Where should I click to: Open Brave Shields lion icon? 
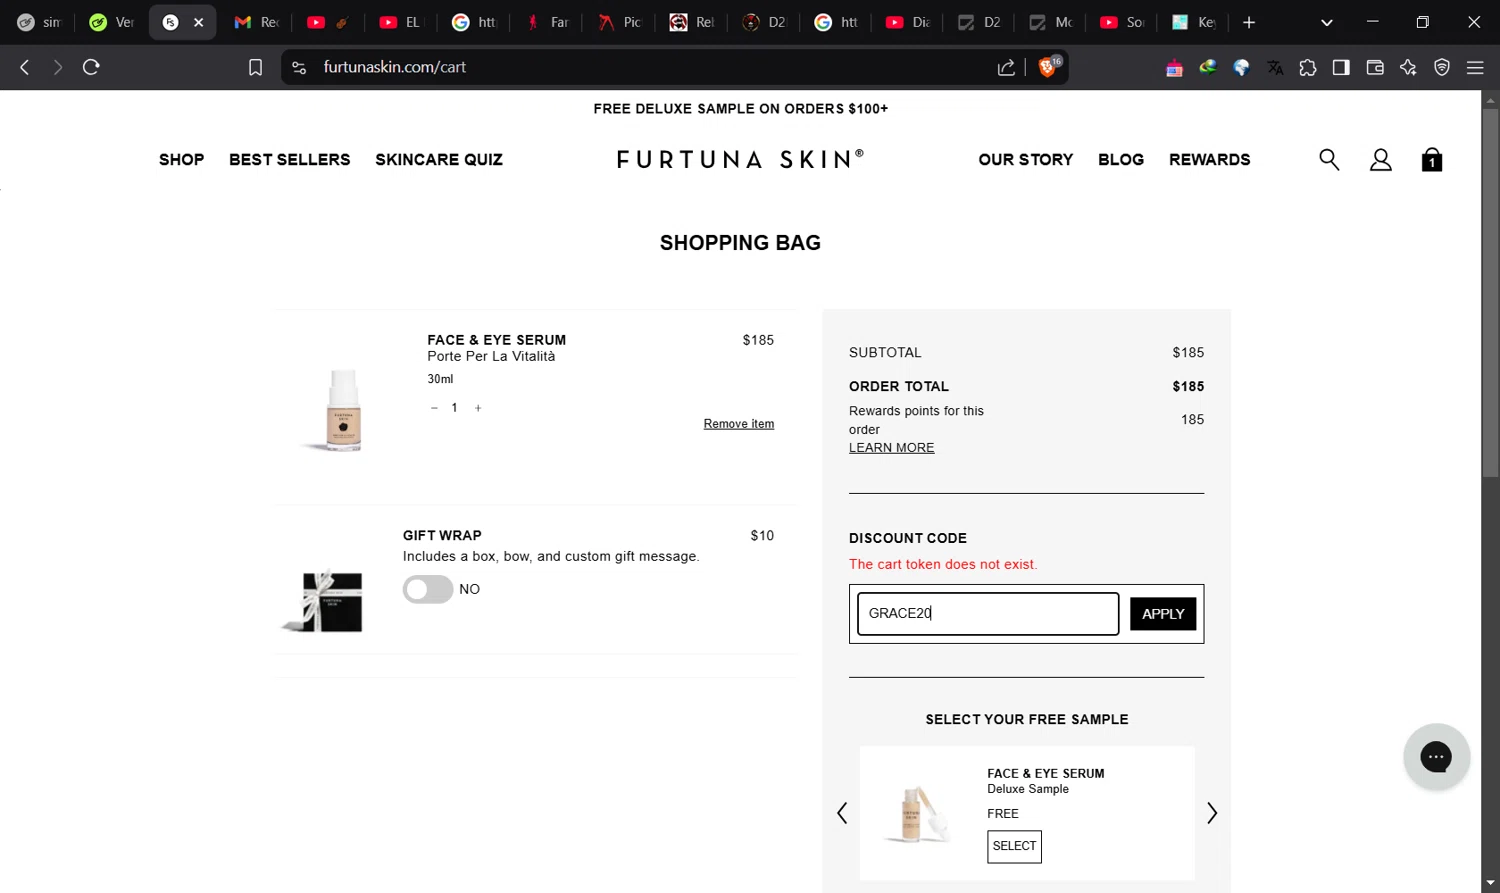[1048, 67]
